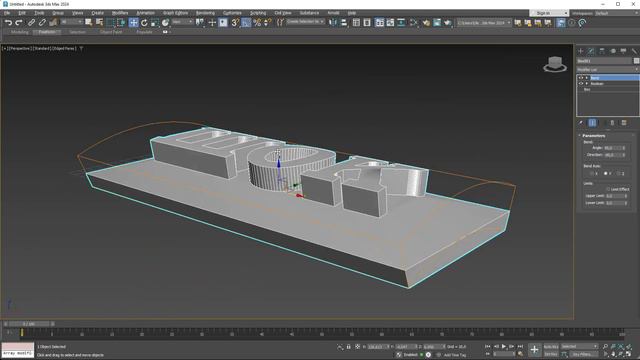The height and width of the screenshot is (360, 640).
Task: Switch to Modeling ribbon tab
Action: point(19,32)
